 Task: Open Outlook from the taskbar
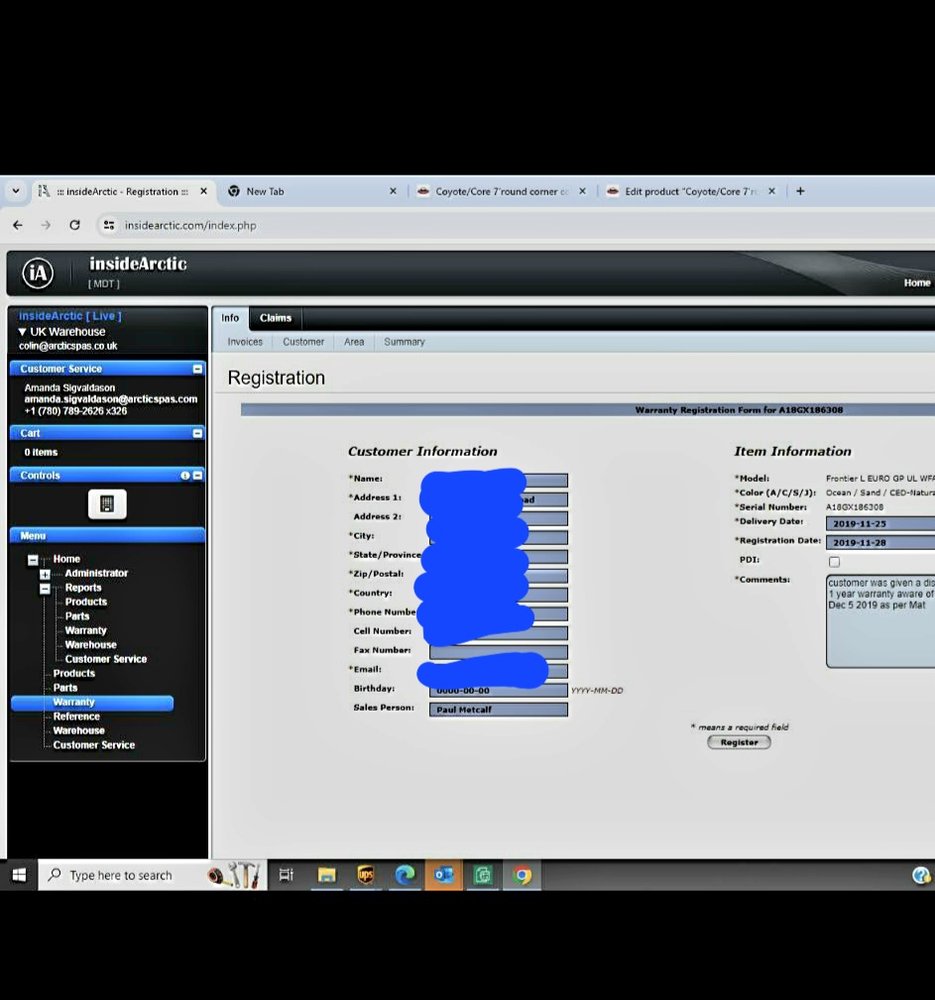(x=443, y=875)
